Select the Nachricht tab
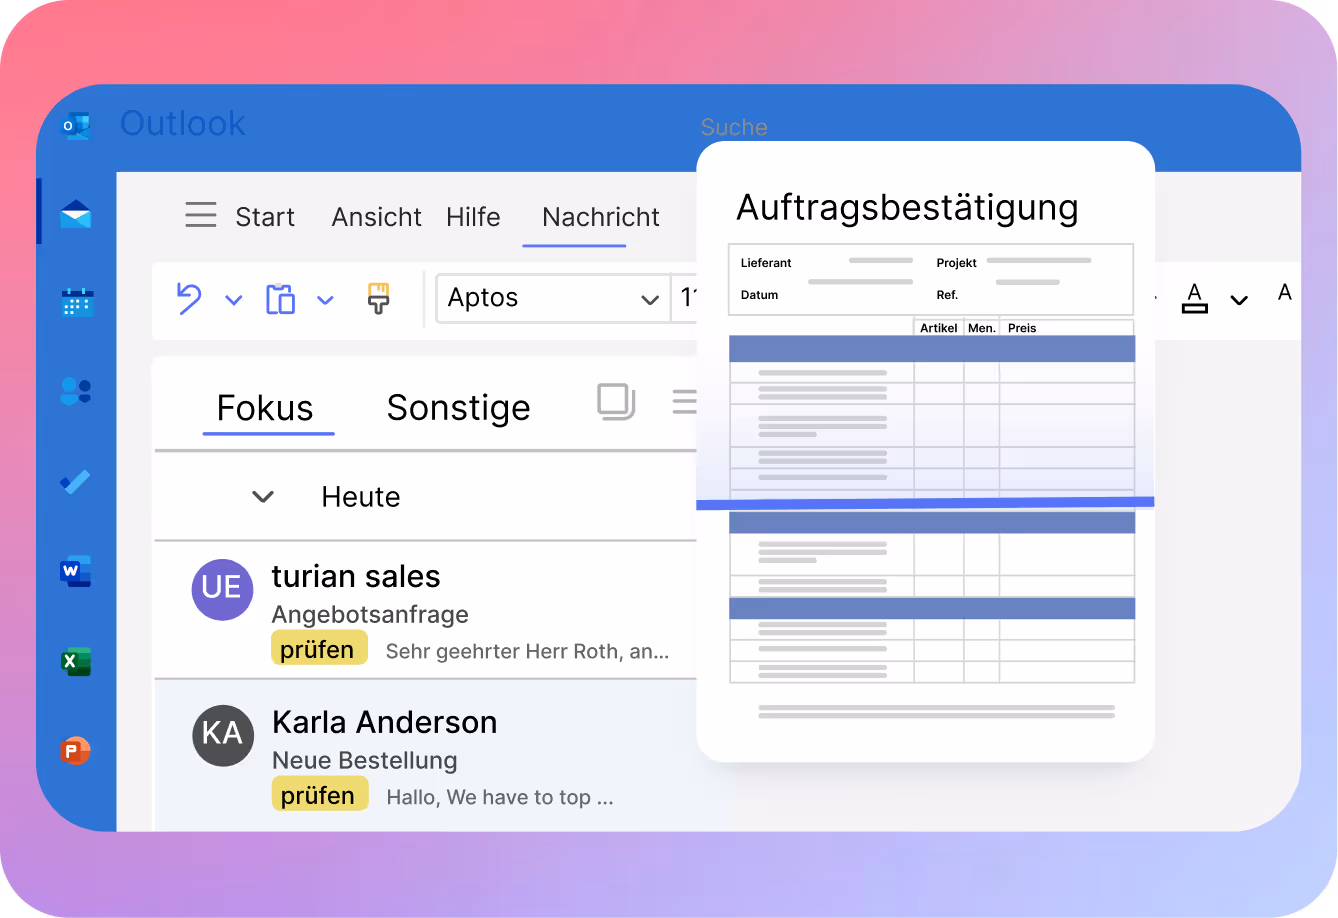 click(601, 217)
